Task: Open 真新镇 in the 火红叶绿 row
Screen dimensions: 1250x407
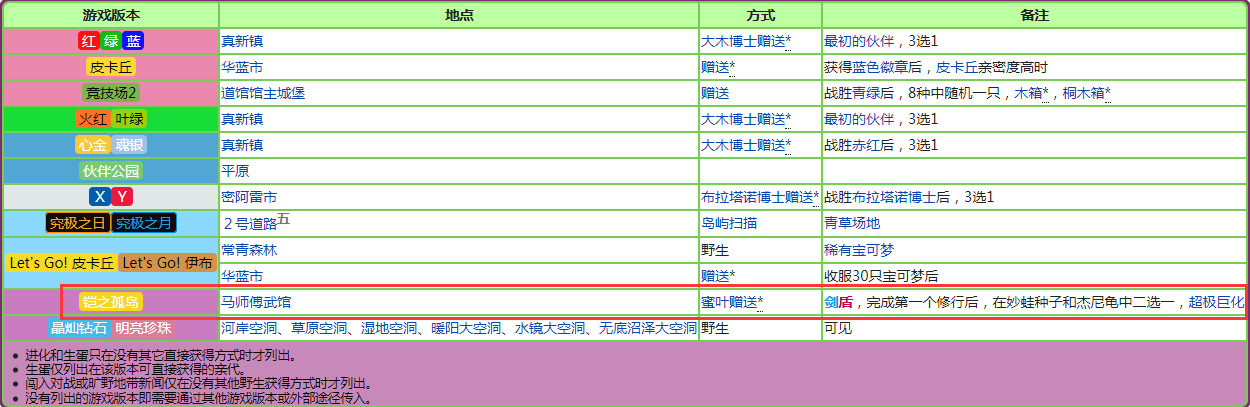Action: [242, 119]
